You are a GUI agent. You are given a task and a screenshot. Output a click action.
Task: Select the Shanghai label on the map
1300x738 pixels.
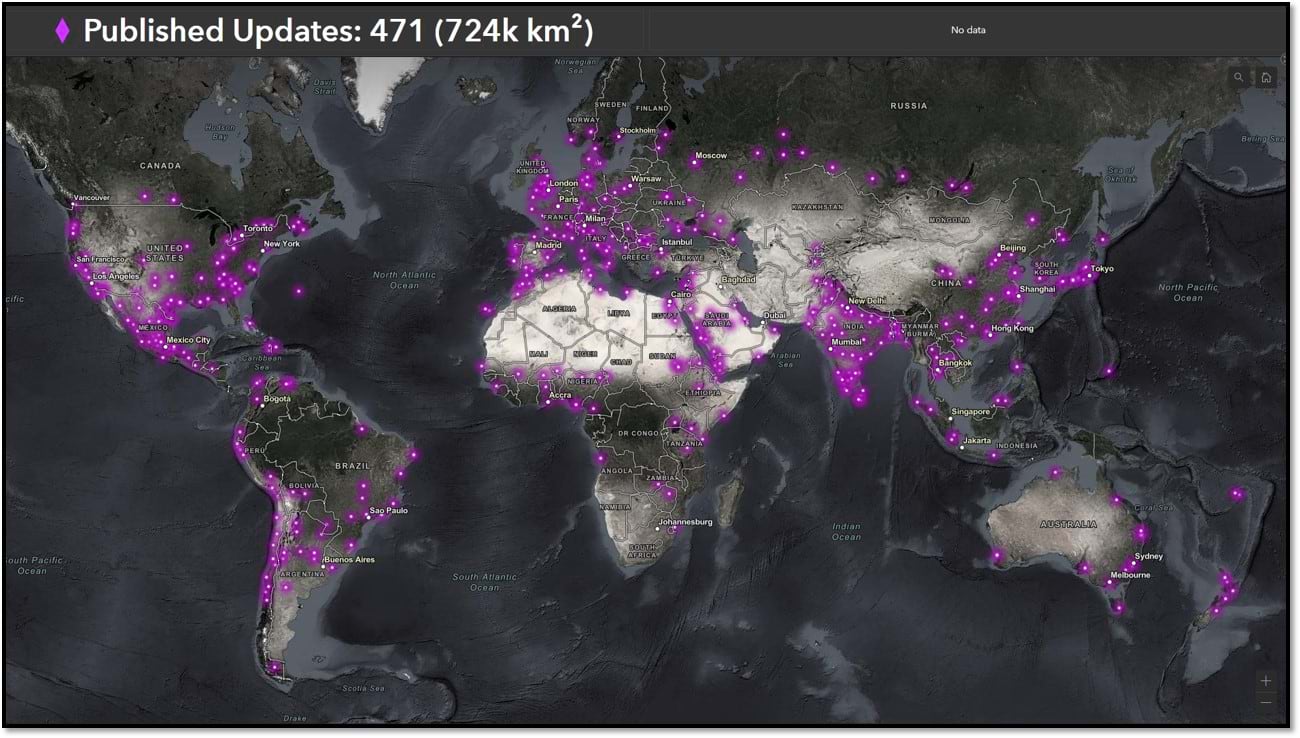[1037, 289]
